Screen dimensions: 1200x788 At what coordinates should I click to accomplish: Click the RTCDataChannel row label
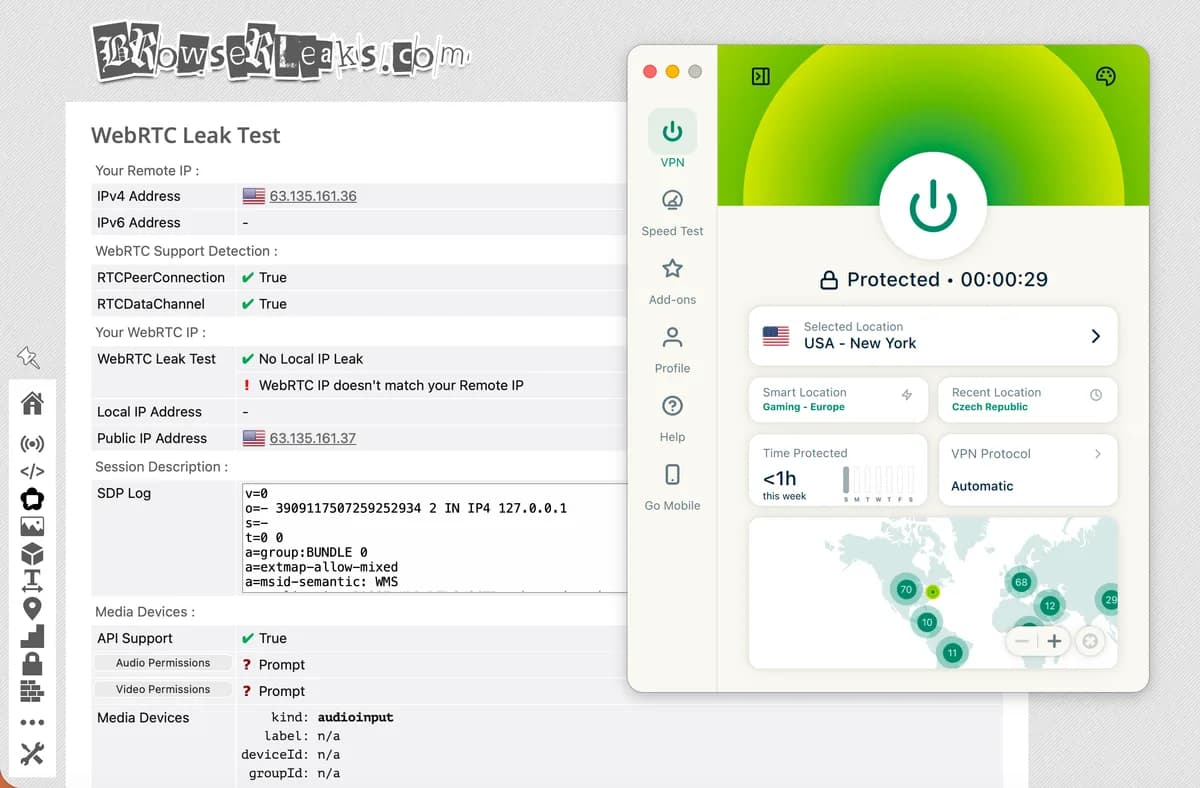click(x=151, y=304)
